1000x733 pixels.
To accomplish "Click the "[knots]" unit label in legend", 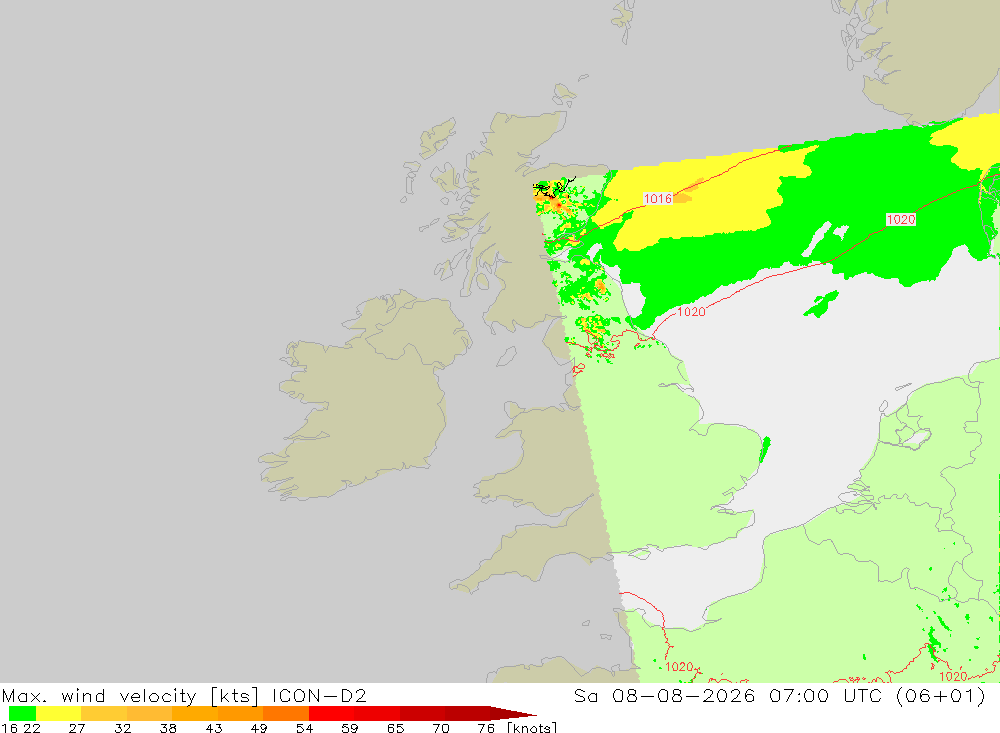I will [532, 728].
